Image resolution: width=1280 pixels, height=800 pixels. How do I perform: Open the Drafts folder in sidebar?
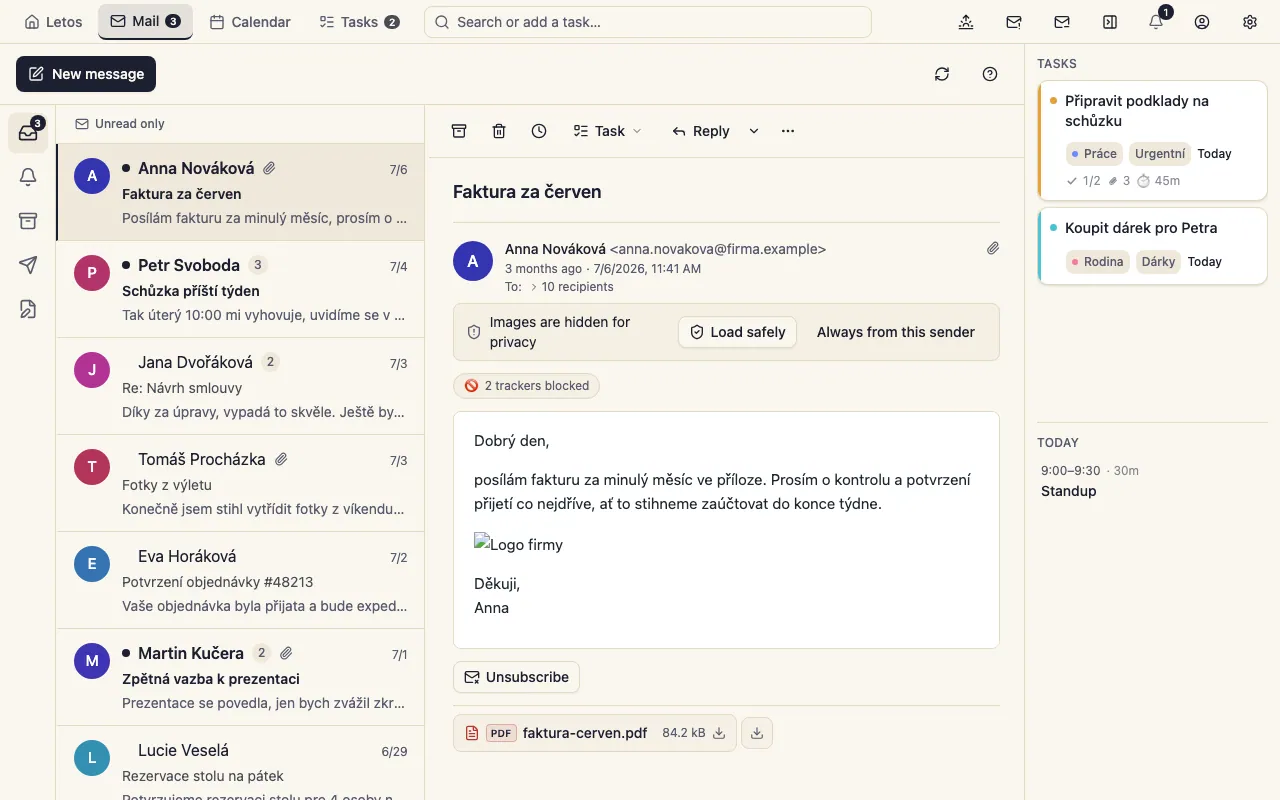(28, 309)
